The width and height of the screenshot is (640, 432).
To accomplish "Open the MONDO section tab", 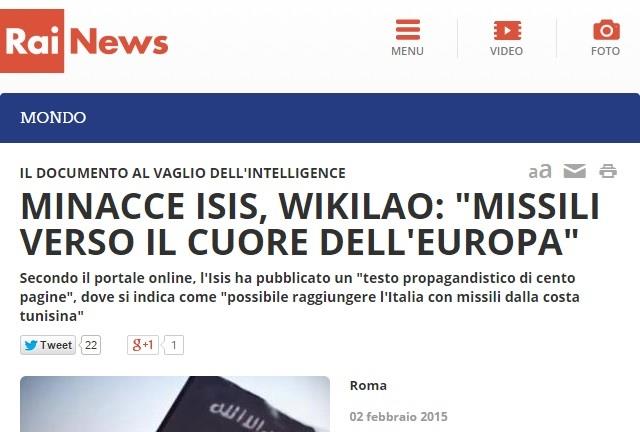I will click(53, 118).
